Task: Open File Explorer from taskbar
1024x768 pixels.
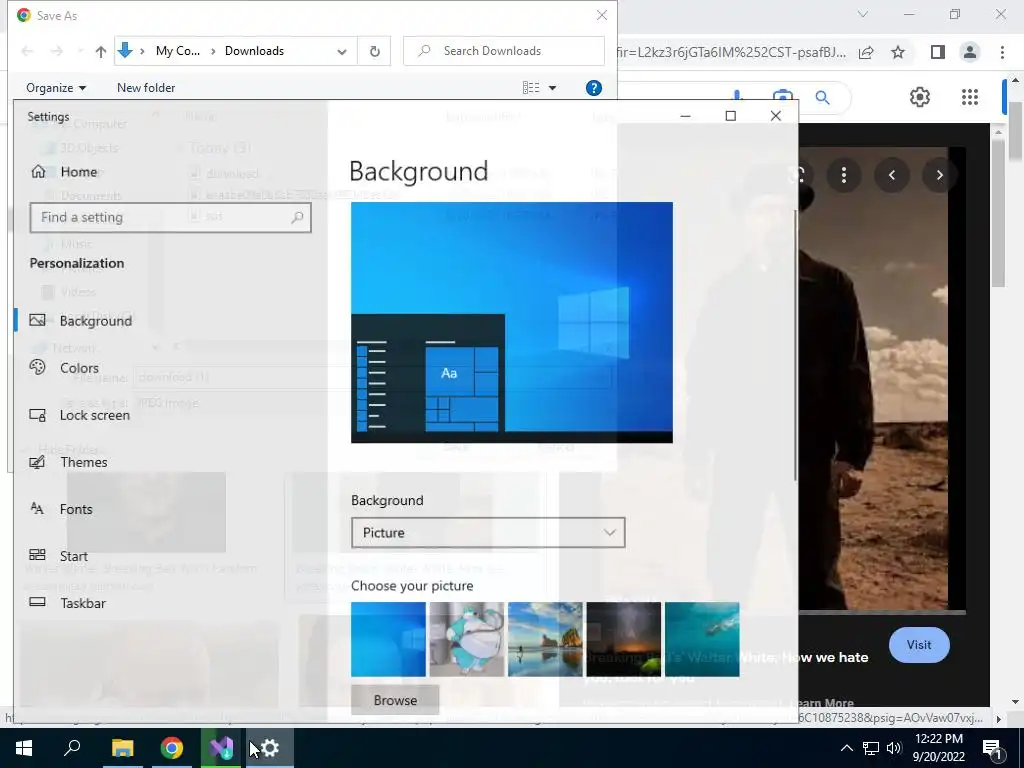Action: click(122, 748)
